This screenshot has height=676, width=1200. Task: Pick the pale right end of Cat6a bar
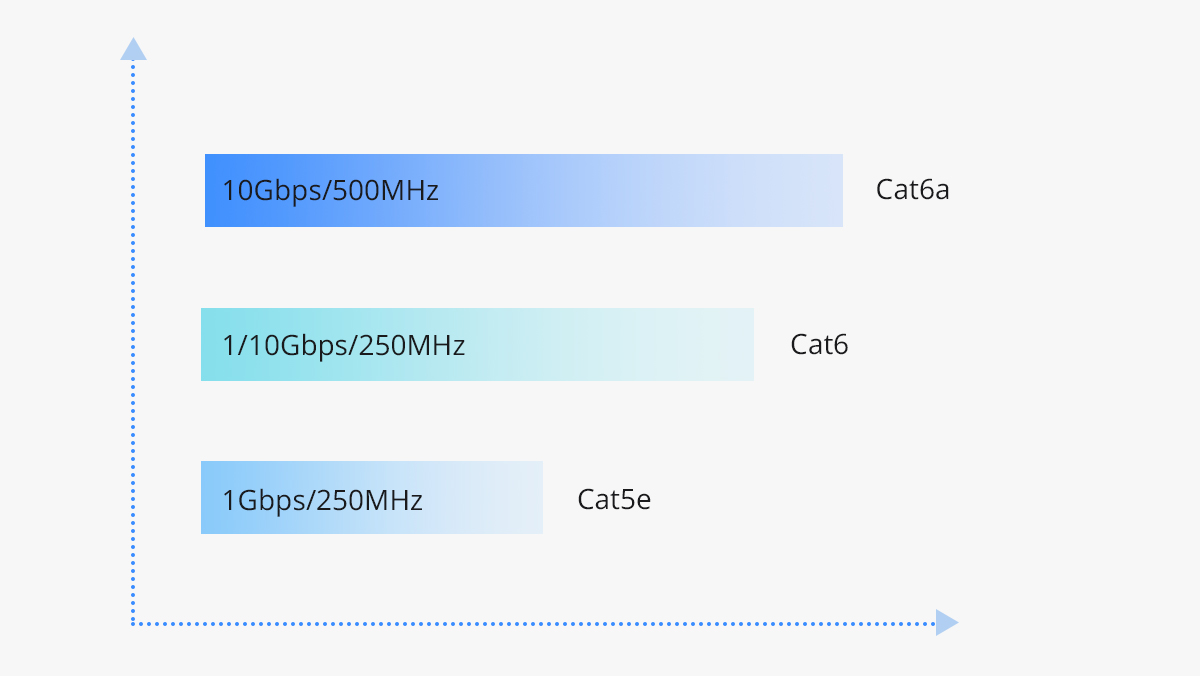click(x=832, y=190)
